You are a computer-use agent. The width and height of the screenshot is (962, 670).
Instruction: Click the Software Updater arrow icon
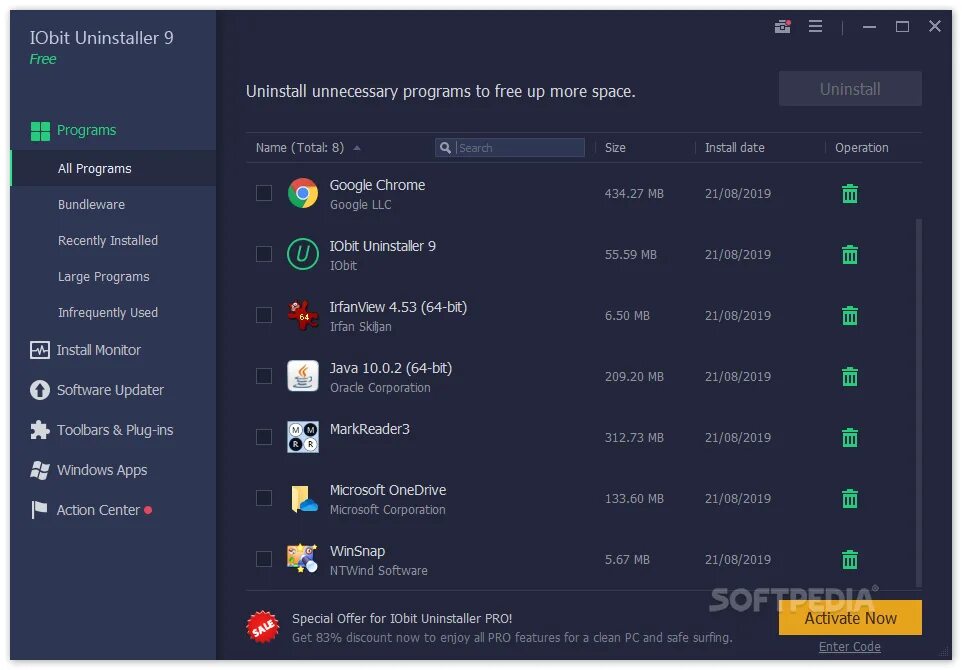click(x=40, y=390)
